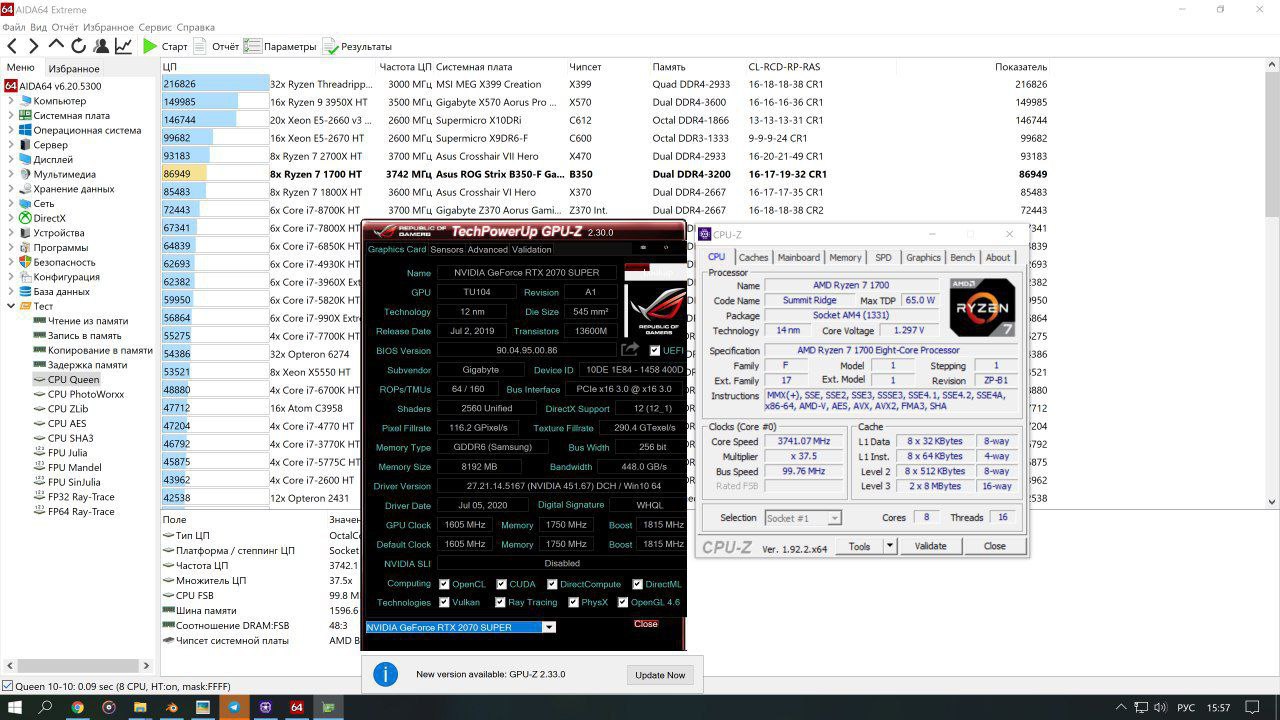Open Google Chrome from the taskbar

(x=78, y=707)
